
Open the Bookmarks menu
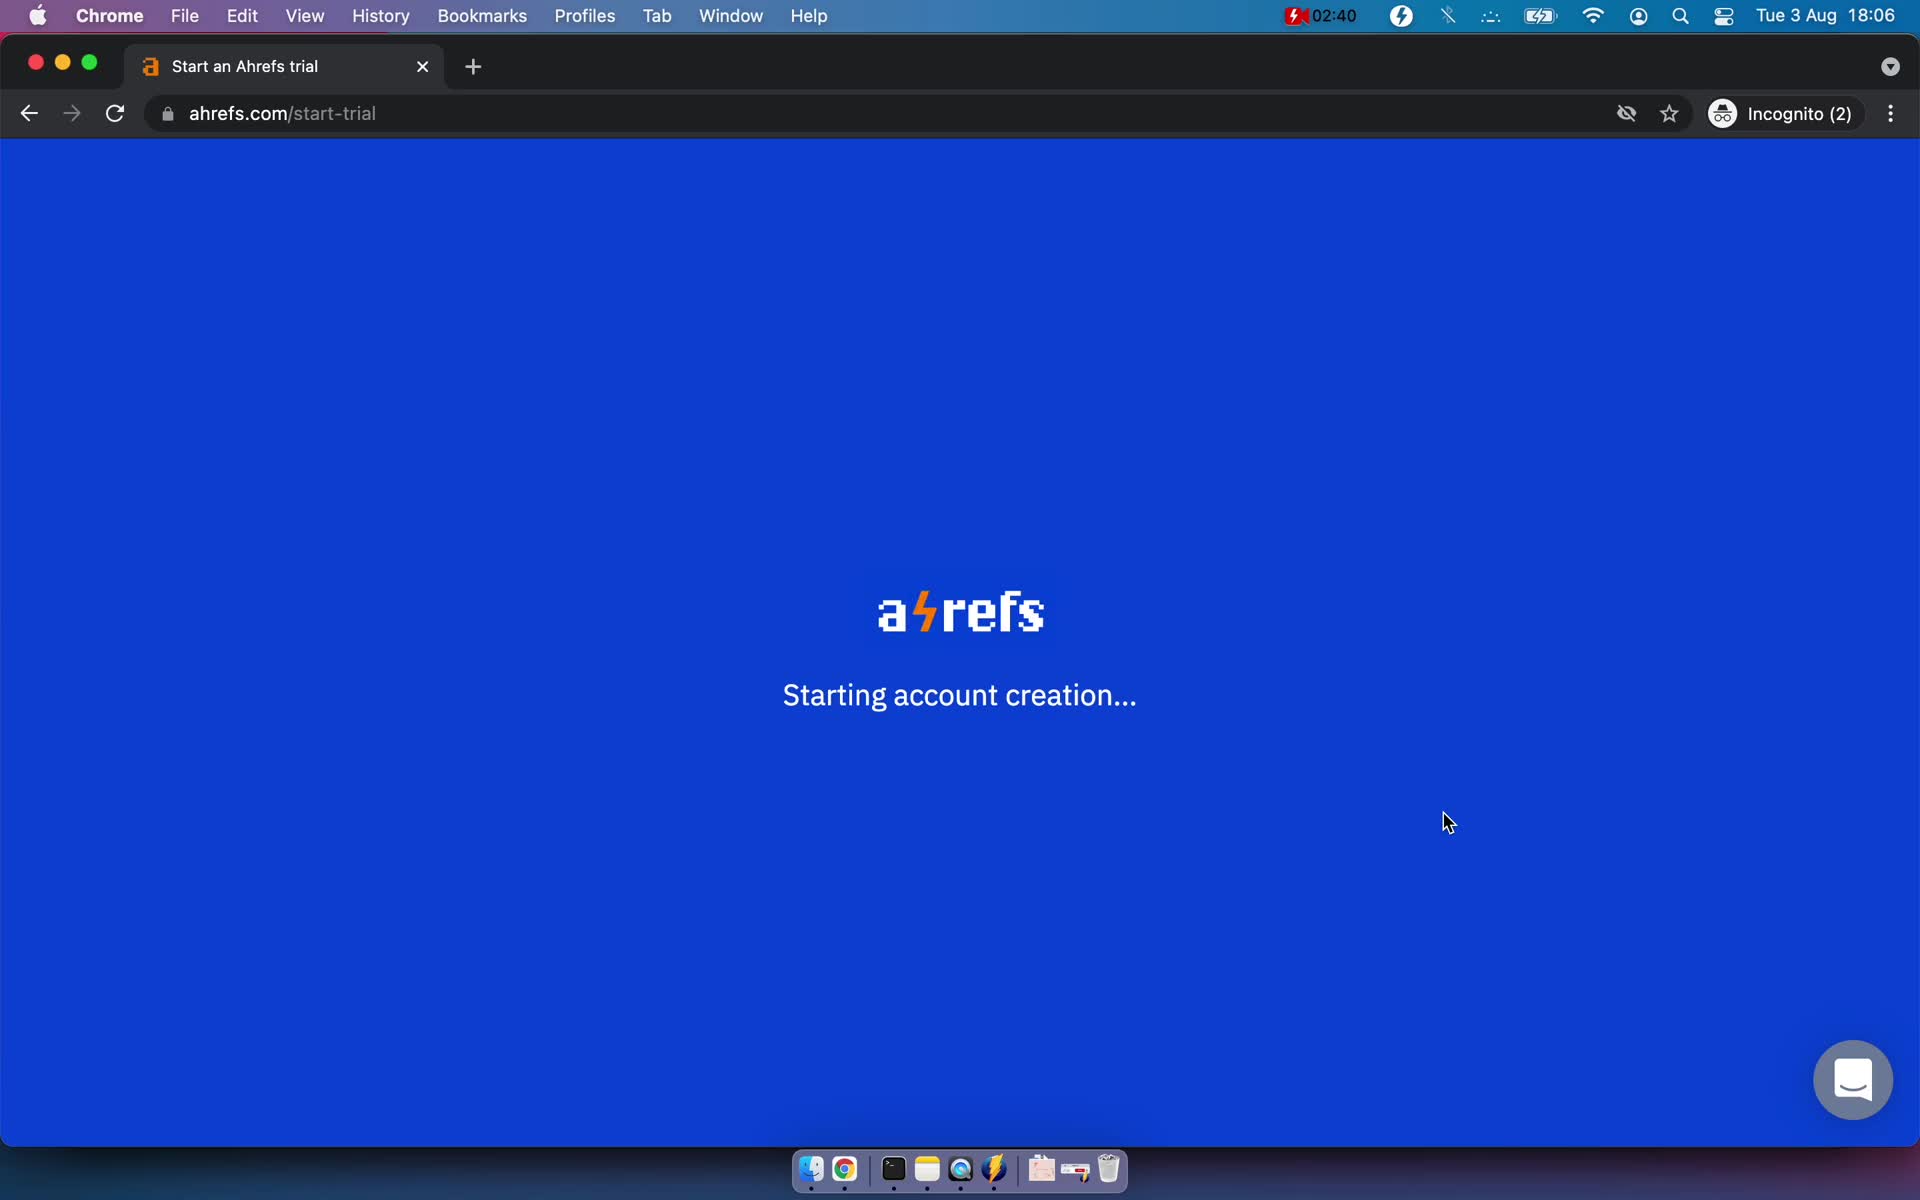tap(482, 16)
